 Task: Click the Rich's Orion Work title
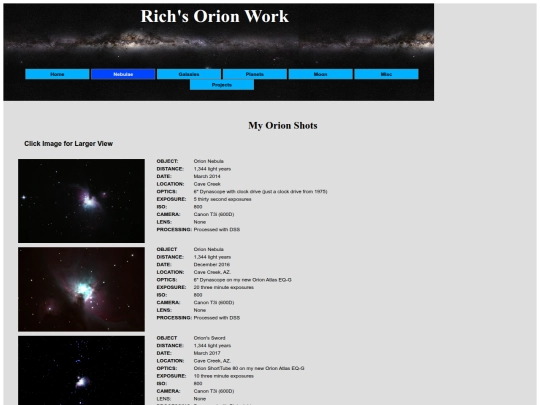click(x=215, y=16)
